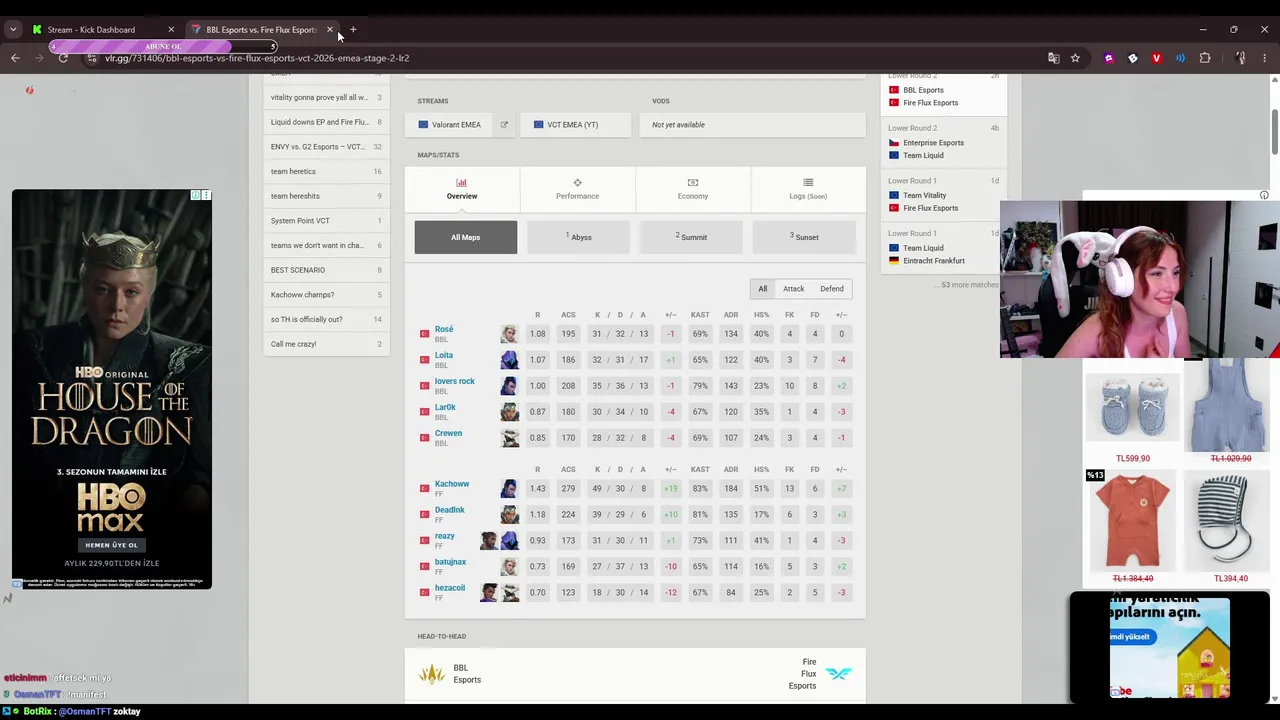Go back to the previous page
The height and width of the screenshot is (720, 1280).
point(15,58)
